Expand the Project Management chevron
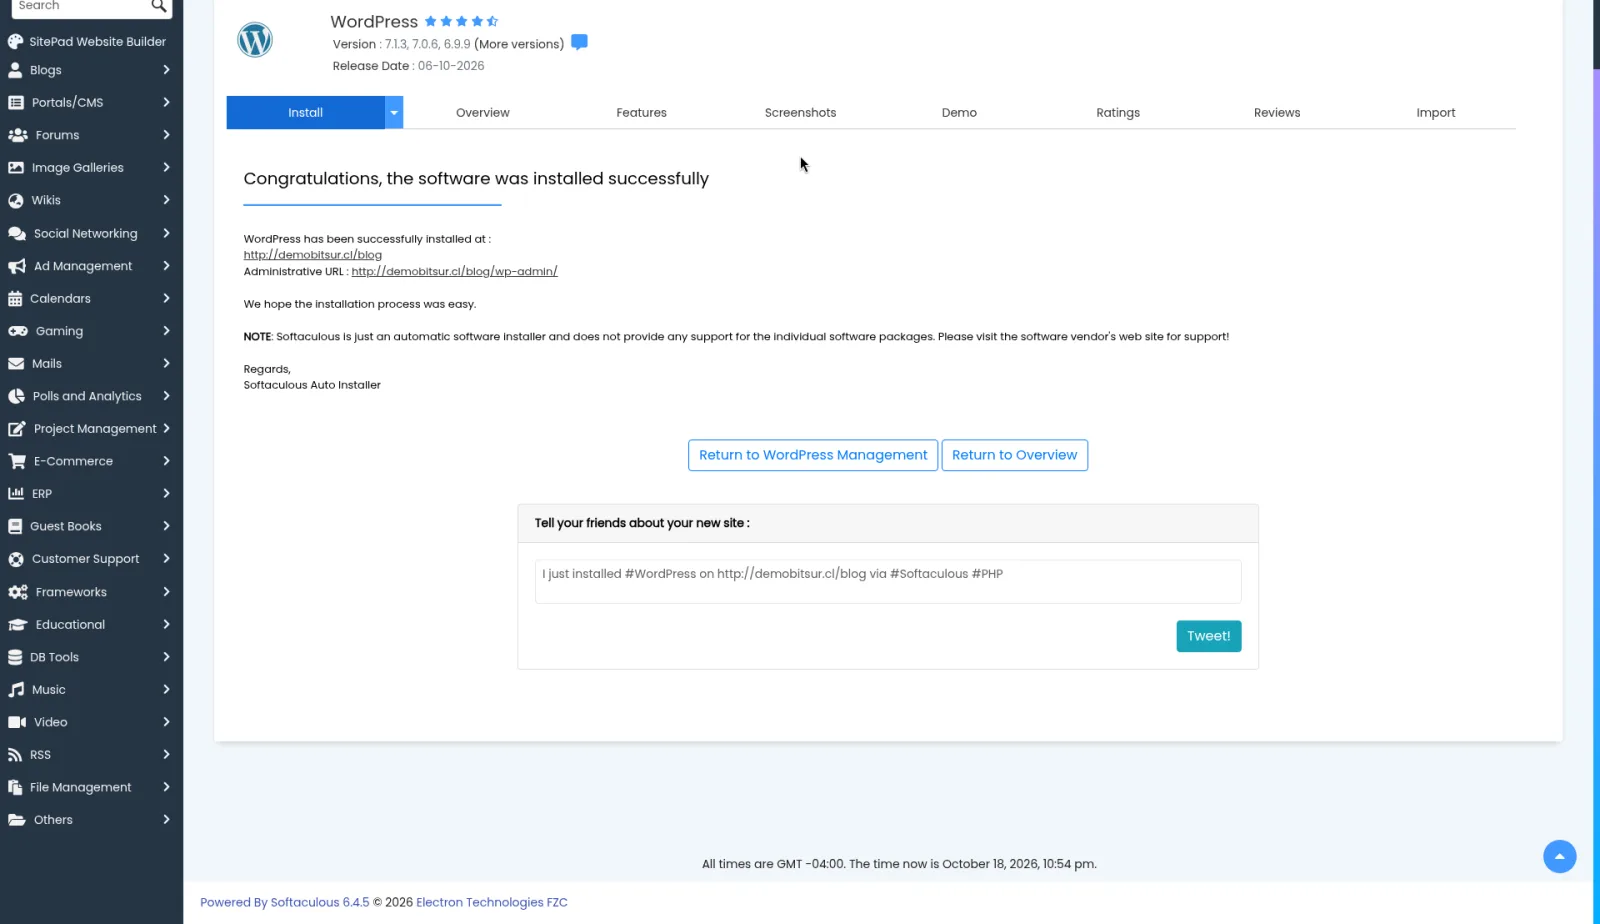 pos(166,428)
